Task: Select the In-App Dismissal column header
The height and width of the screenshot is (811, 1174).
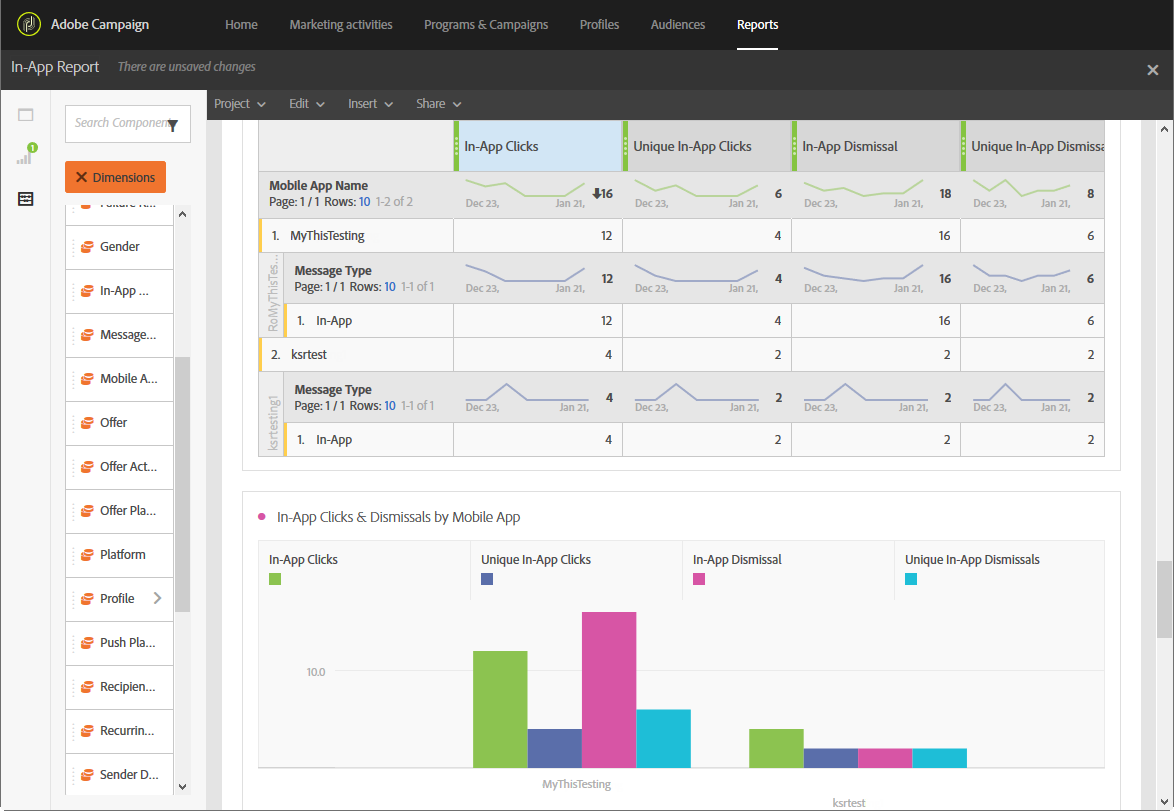Action: (877, 146)
